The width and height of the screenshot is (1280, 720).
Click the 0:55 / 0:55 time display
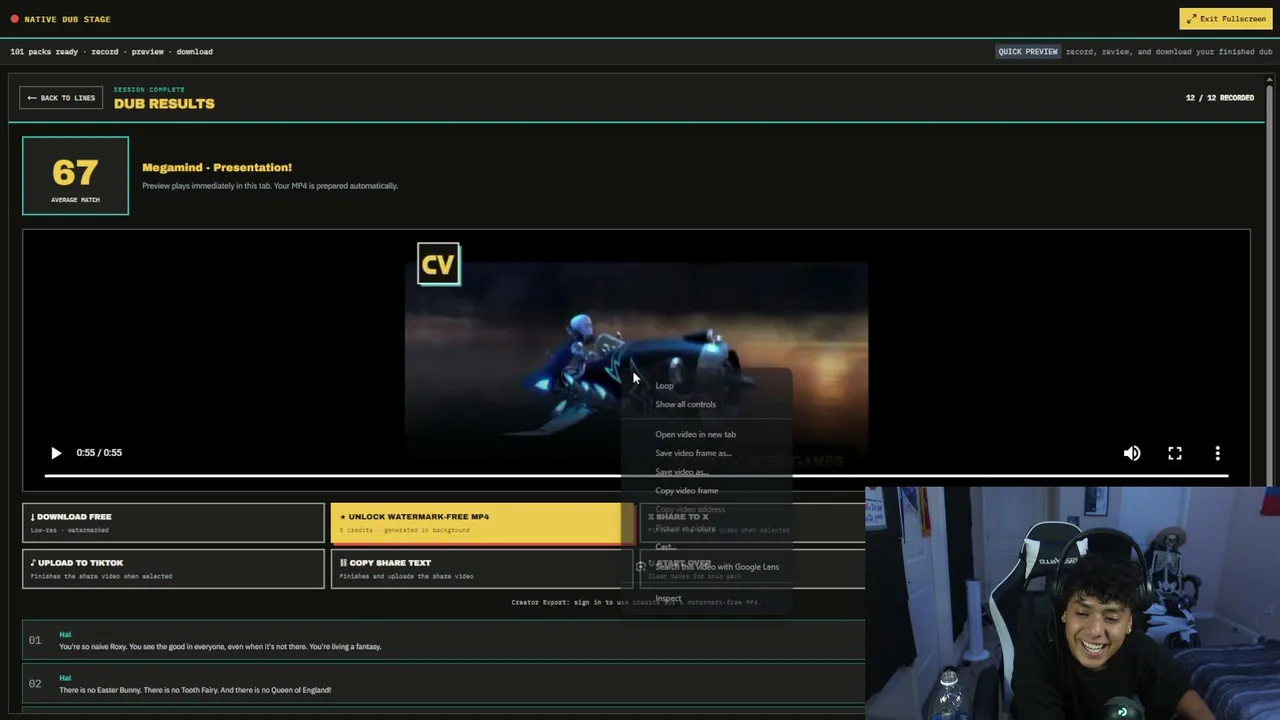tap(99, 453)
